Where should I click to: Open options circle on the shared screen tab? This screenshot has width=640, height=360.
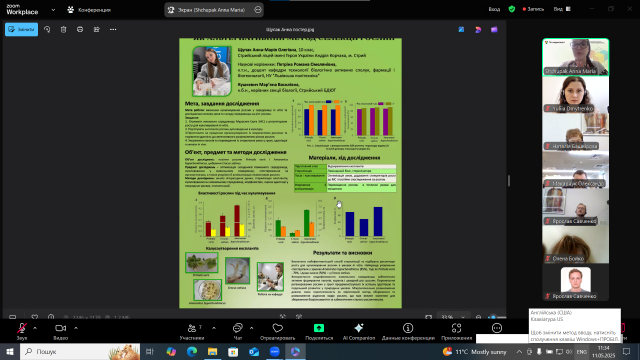tap(258, 9)
